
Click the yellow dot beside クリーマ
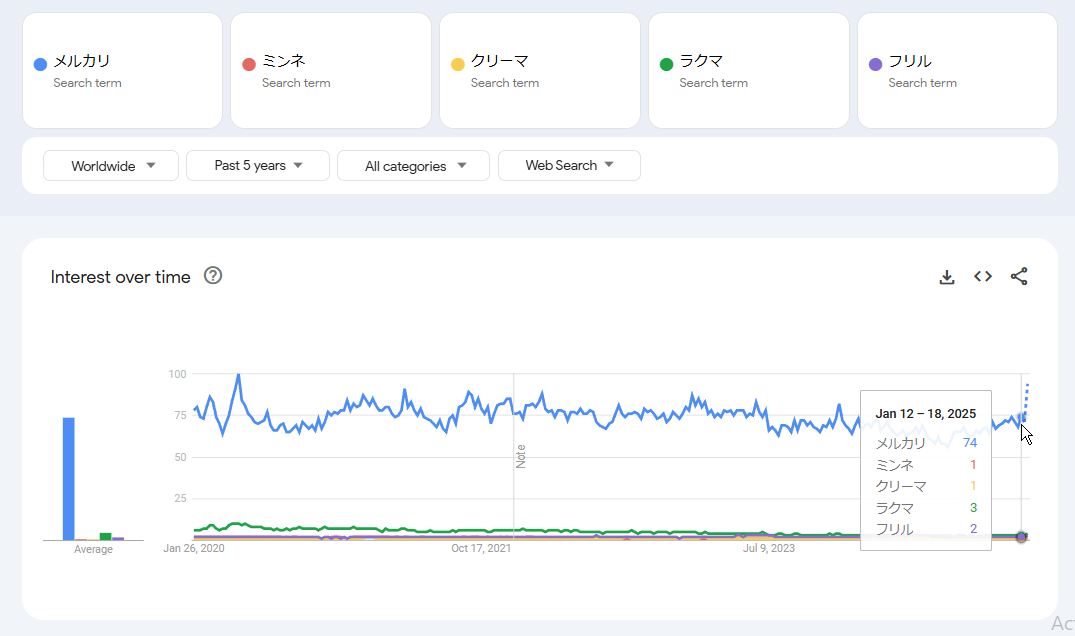click(x=458, y=64)
